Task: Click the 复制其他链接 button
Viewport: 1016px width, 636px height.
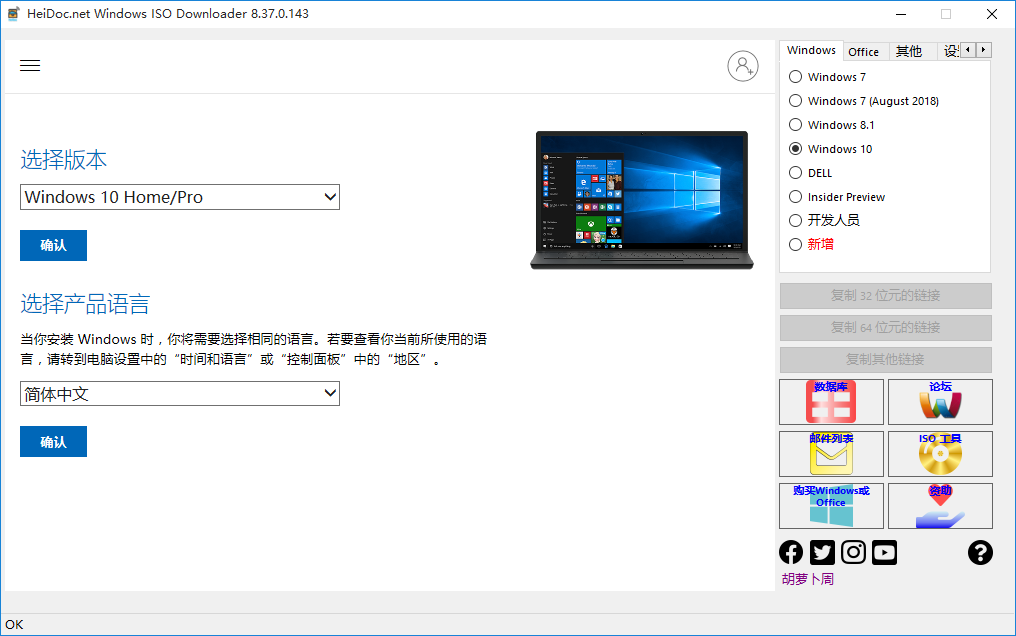Action: [886, 359]
